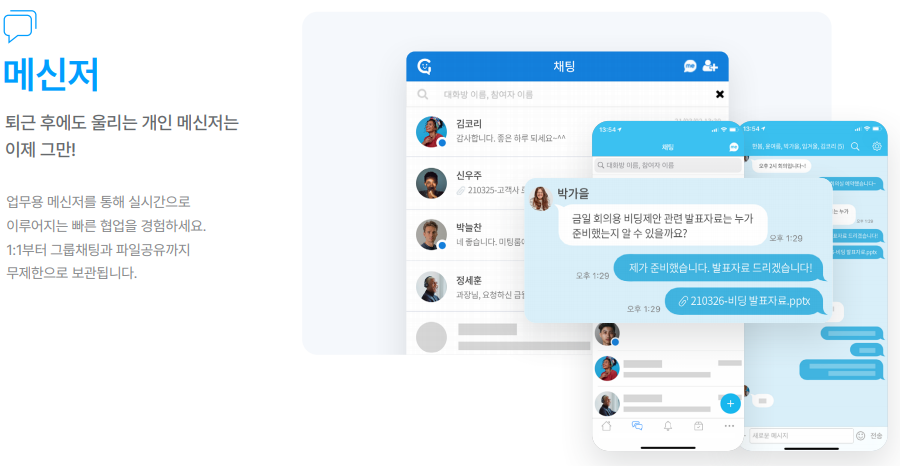Click the 새로운 메시지 input field
900x466 pixels.
point(801,436)
